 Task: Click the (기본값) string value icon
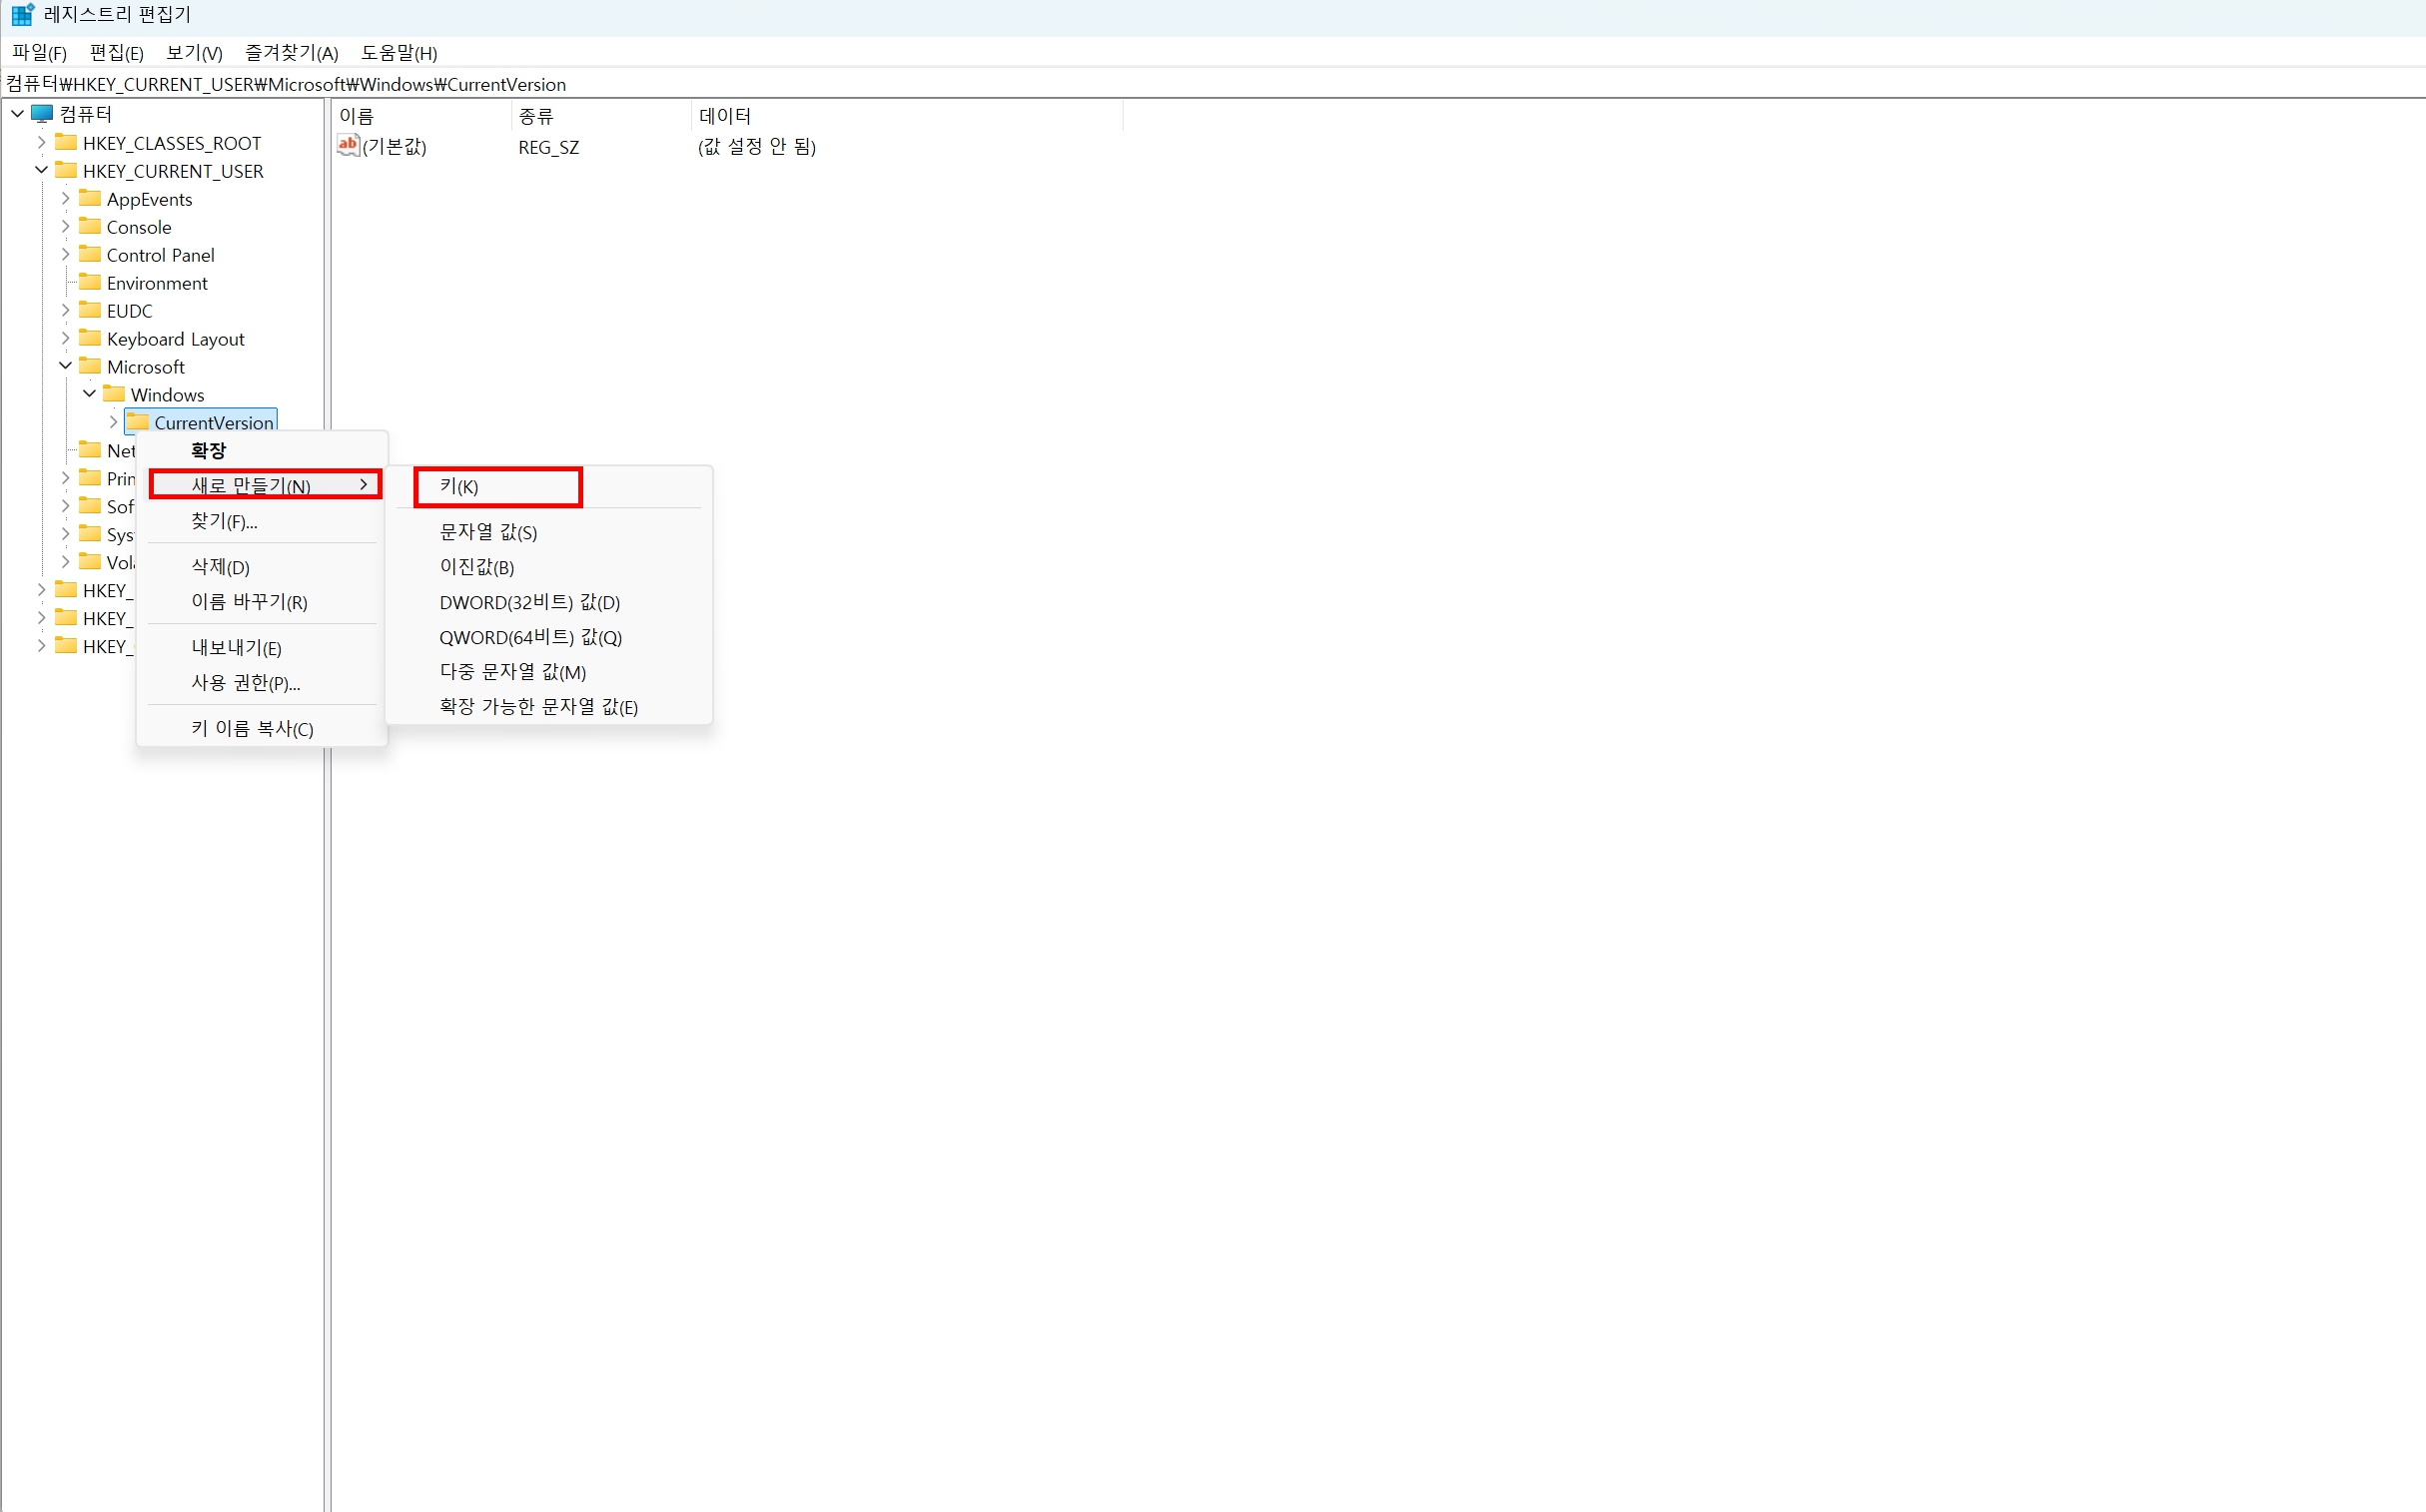[347, 146]
